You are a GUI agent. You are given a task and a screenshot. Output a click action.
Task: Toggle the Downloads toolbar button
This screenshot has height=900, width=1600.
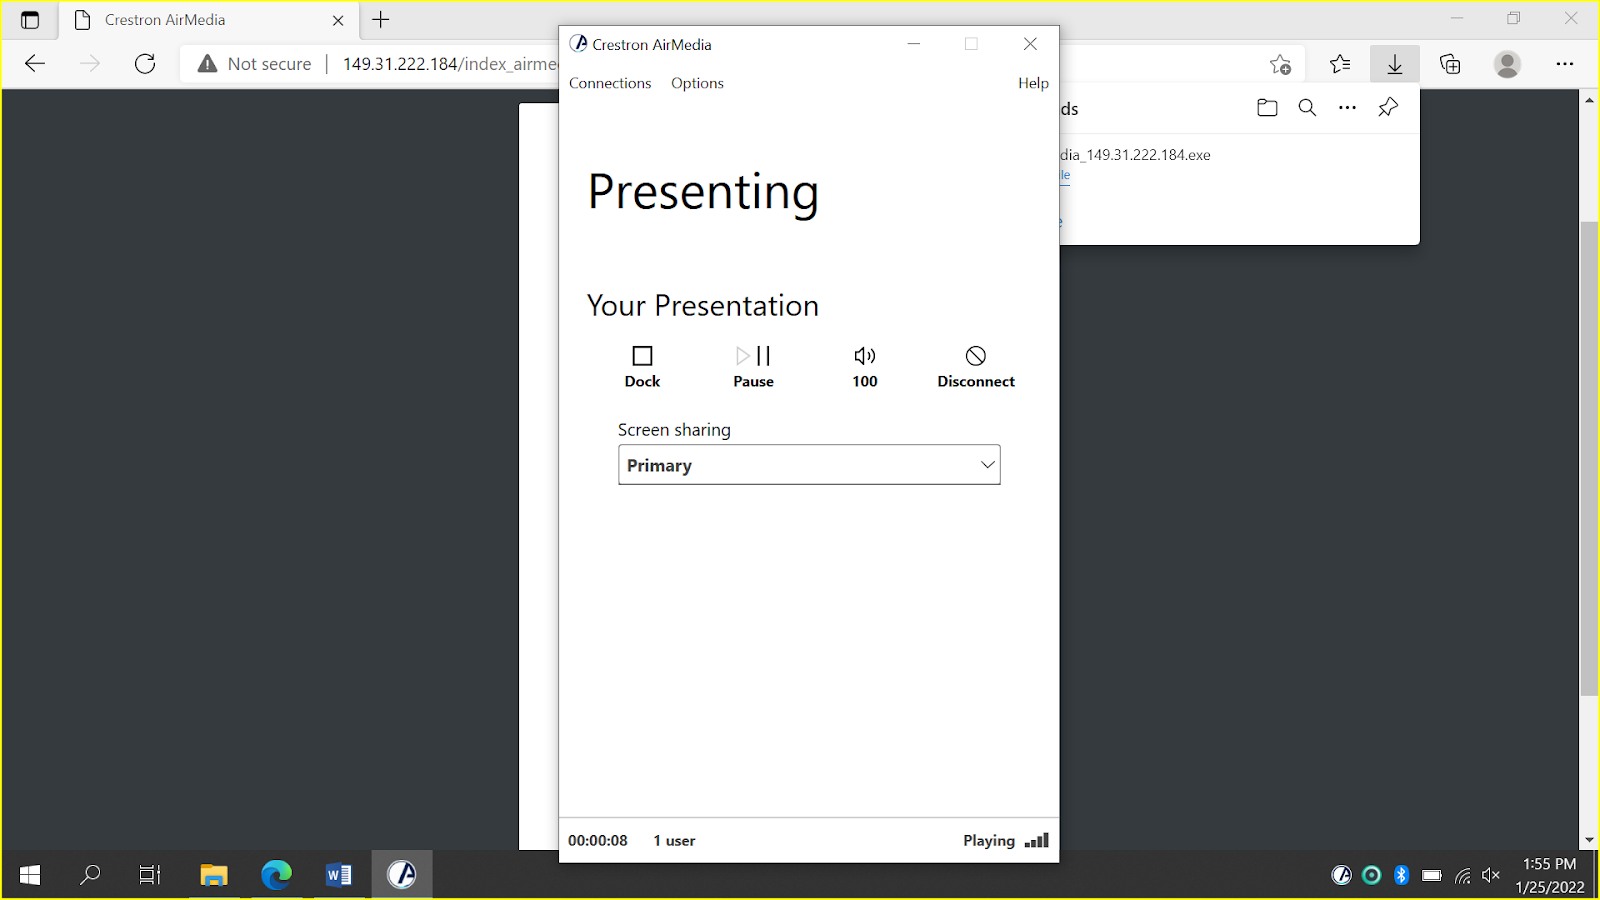(x=1395, y=64)
